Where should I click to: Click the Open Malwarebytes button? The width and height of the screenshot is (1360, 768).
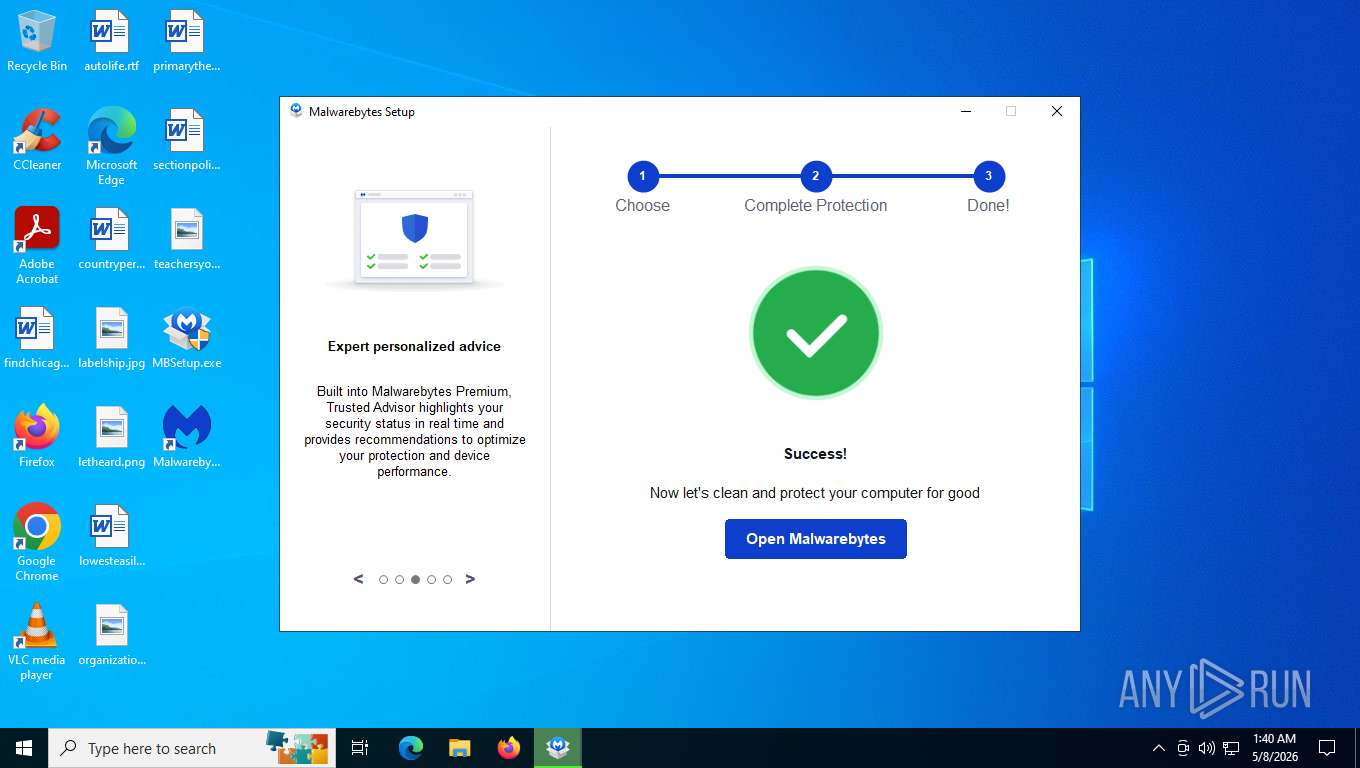[815, 539]
